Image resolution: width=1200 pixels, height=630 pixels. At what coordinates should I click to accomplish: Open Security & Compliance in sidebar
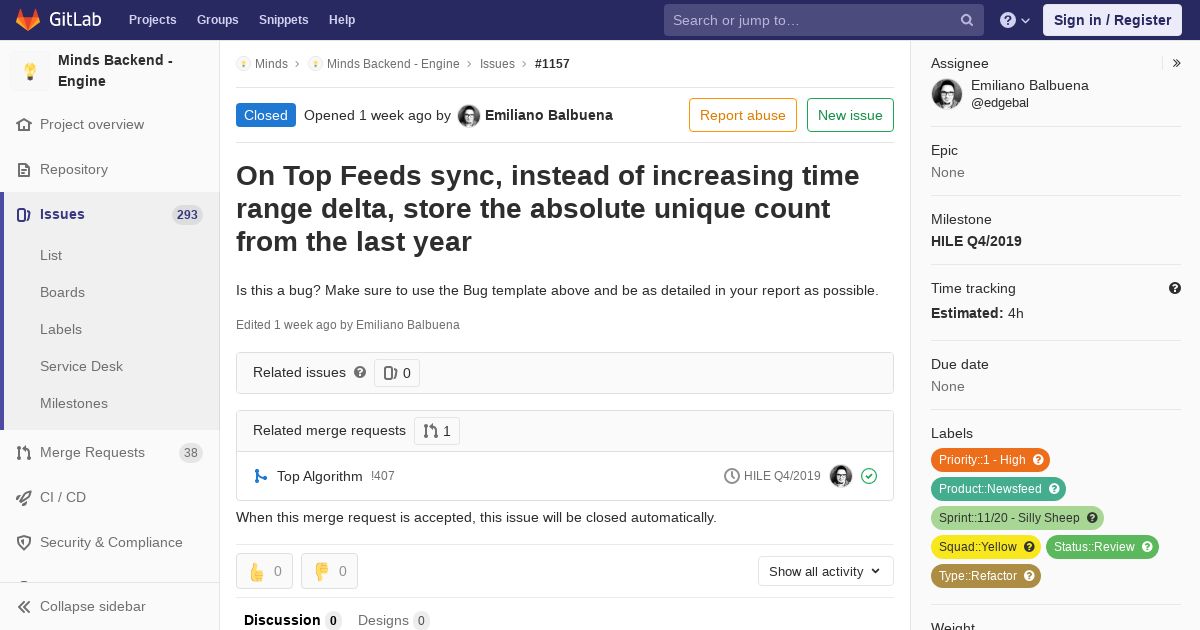tap(110, 542)
